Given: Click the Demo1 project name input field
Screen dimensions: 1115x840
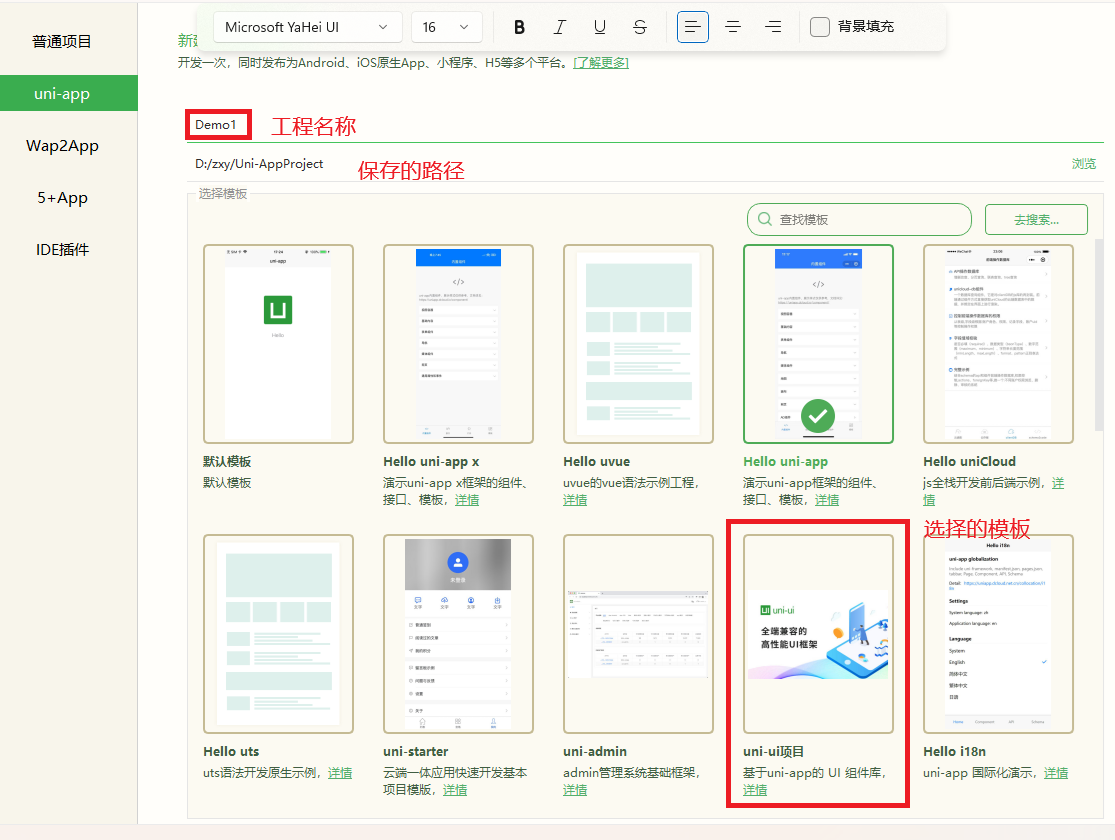Looking at the screenshot, I should 218,124.
